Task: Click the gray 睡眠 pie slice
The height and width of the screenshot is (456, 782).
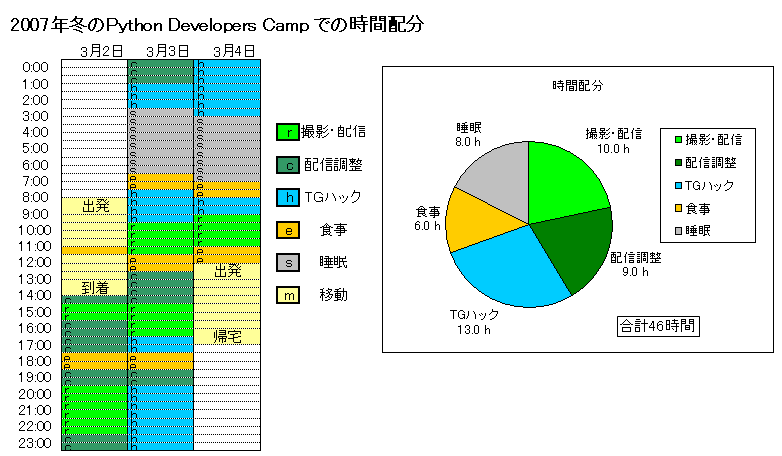Action: pyautogui.click(x=501, y=180)
